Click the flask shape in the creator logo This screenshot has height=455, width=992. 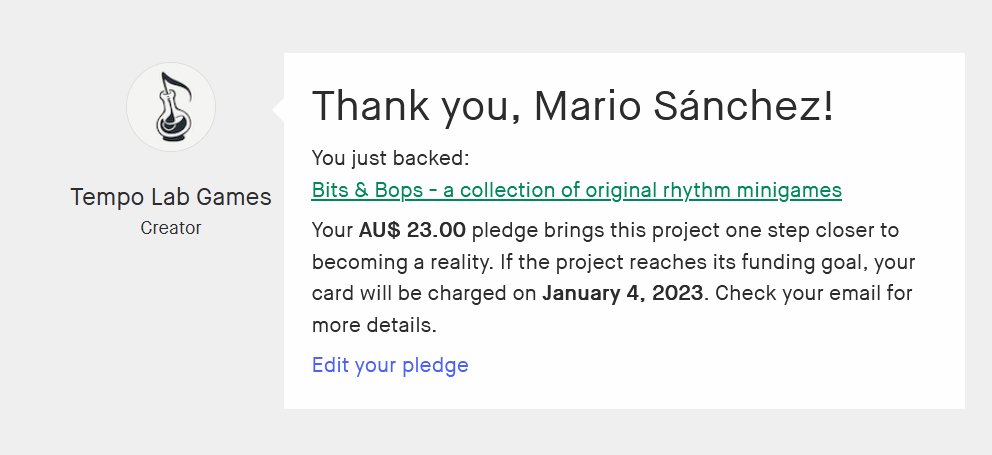[170, 122]
